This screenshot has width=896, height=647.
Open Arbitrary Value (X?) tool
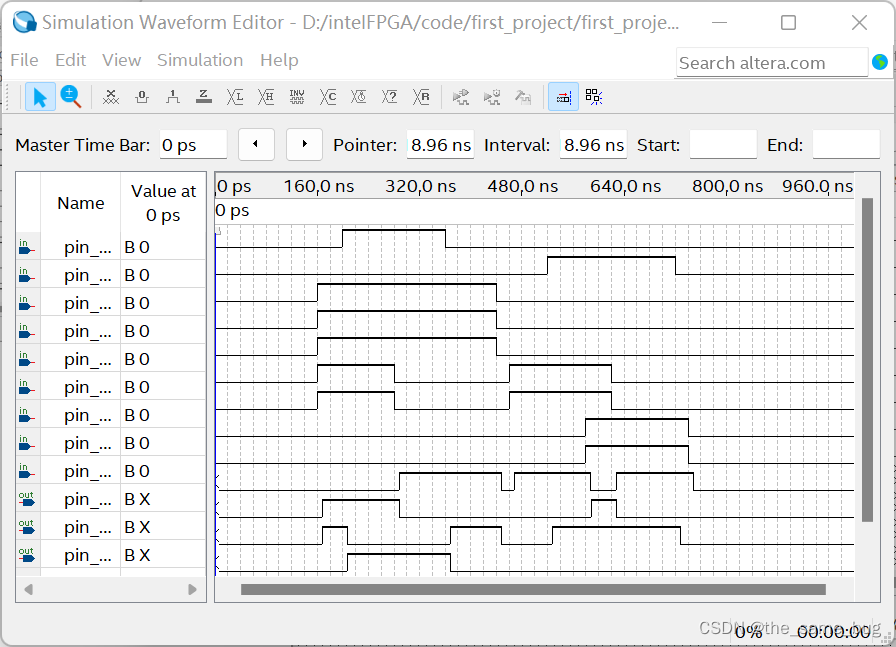(390, 97)
